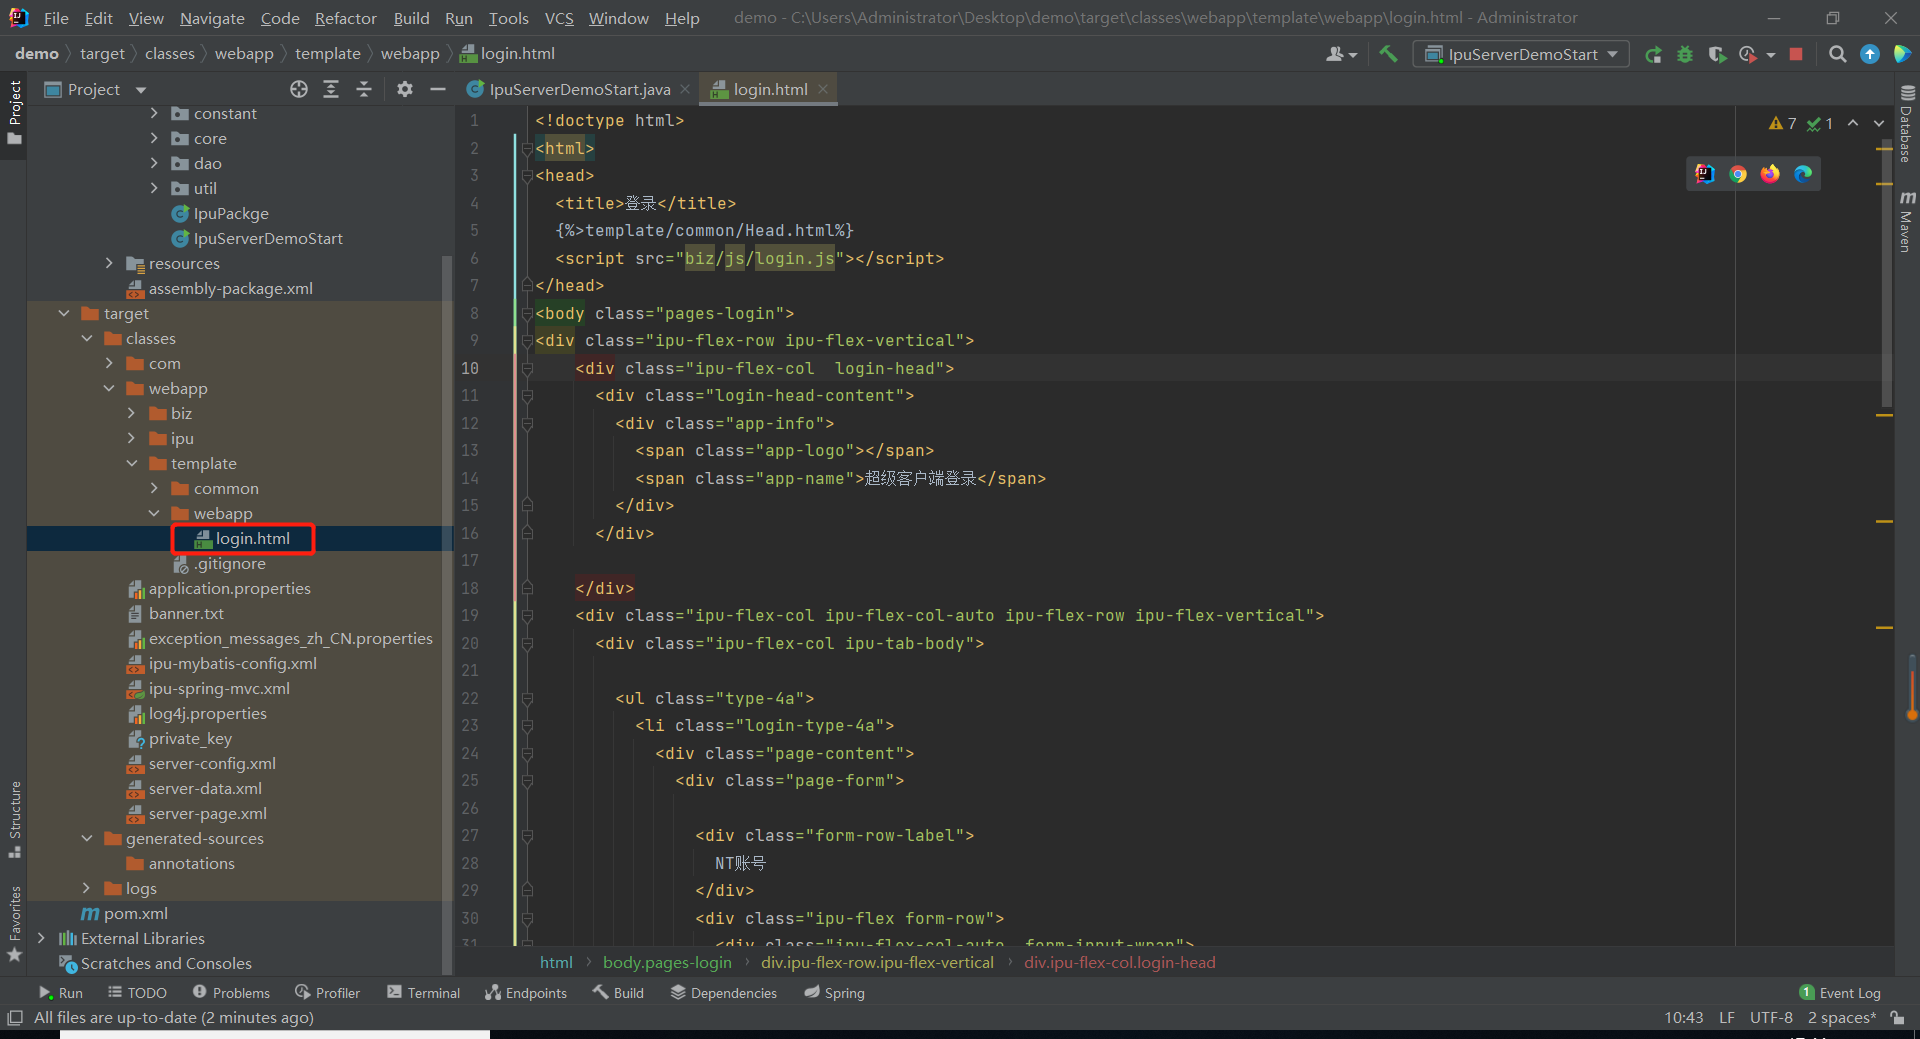Click the Build project hammer icon
Image resolution: width=1920 pixels, height=1039 pixels.
[x=1388, y=54]
